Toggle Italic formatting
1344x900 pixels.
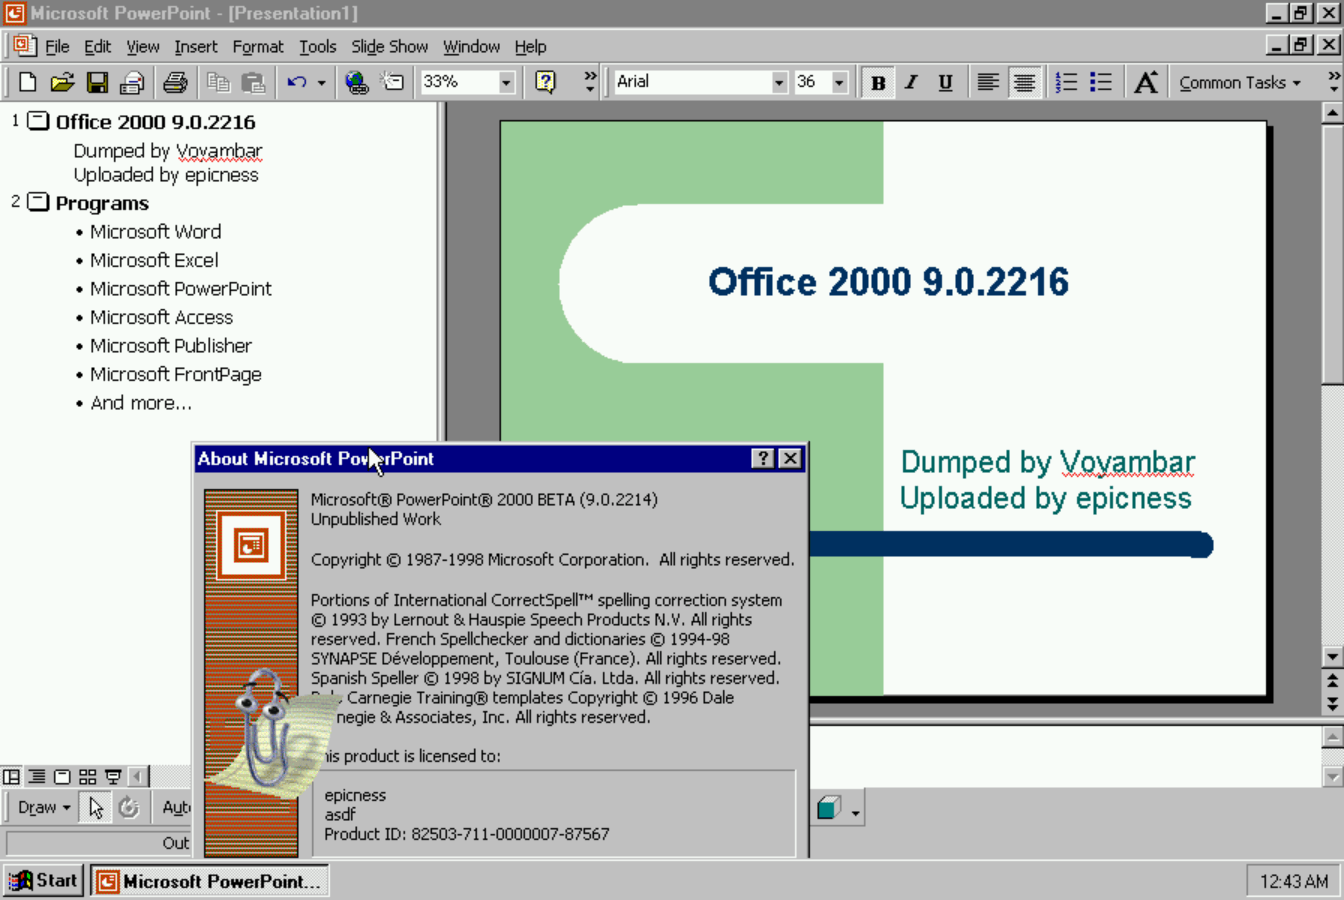click(911, 82)
